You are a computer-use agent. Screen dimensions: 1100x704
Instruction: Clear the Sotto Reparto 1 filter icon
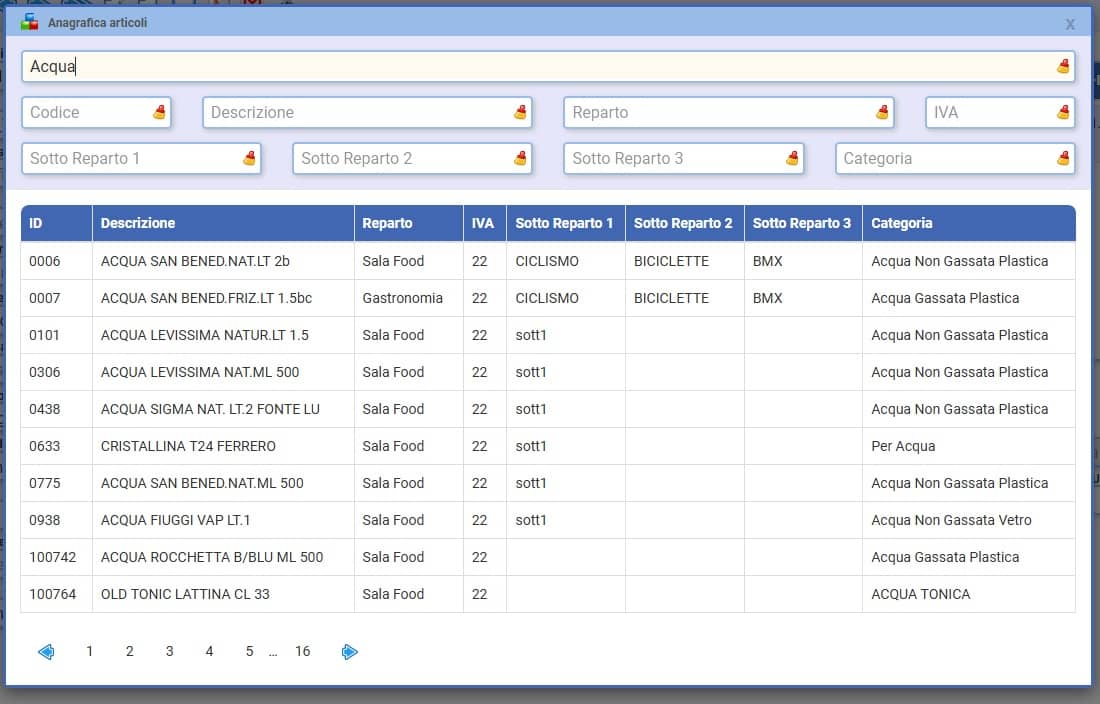pyautogui.click(x=249, y=158)
